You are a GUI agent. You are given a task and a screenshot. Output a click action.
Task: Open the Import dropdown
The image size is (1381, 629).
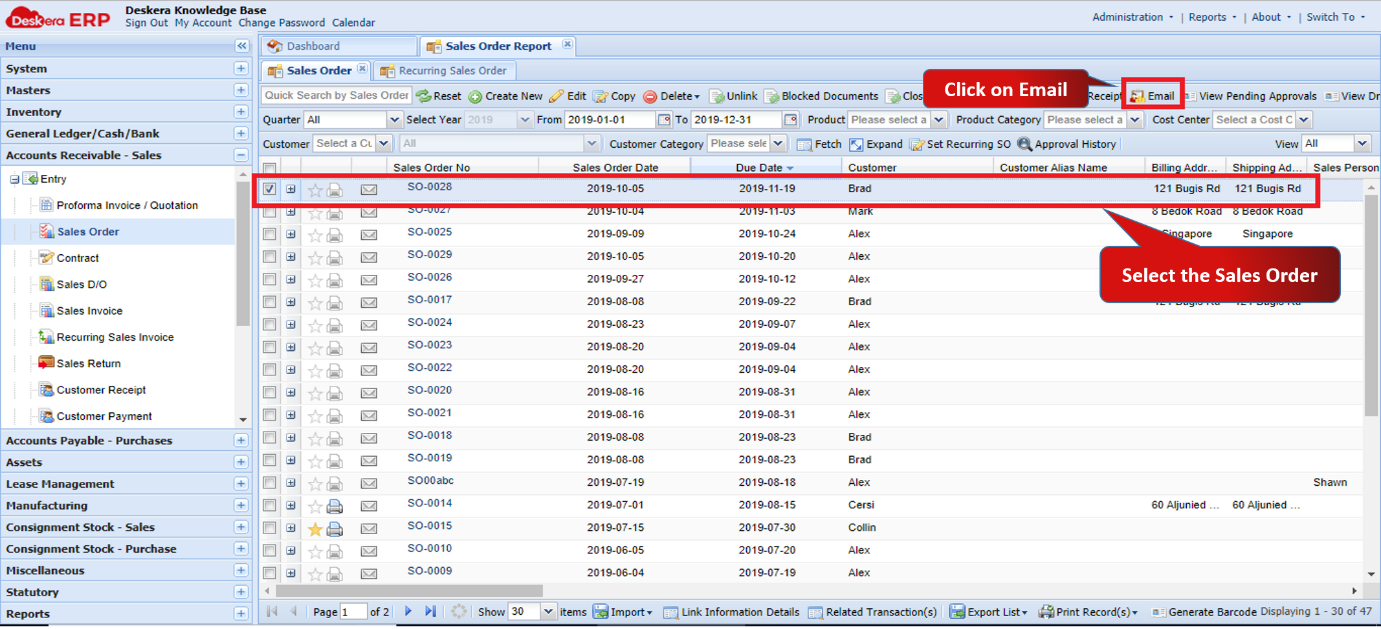pos(623,612)
